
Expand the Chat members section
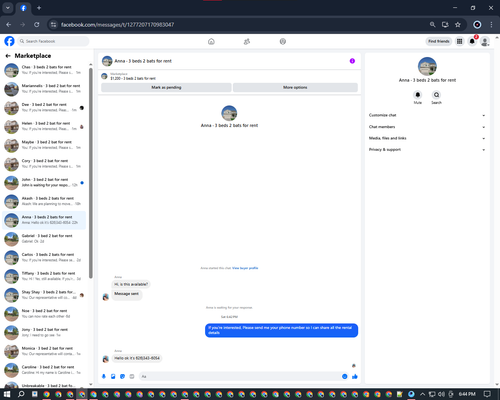tap(427, 127)
